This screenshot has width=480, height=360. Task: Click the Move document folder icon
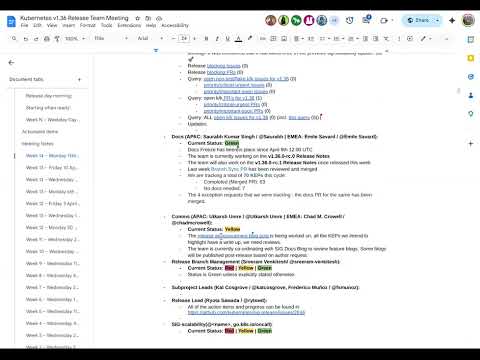pyautogui.click(x=148, y=18)
